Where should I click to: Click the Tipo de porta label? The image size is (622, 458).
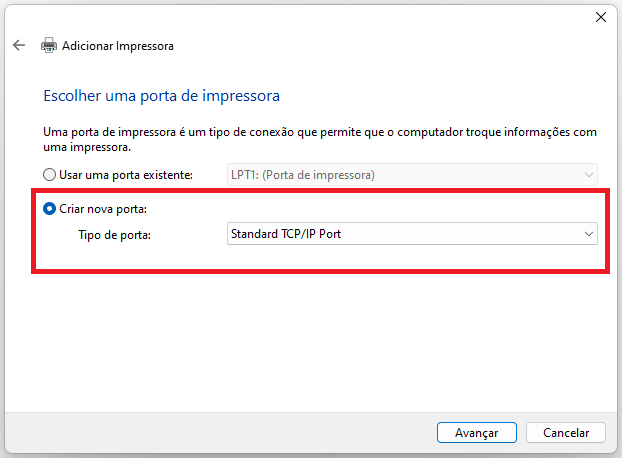coord(114,235)
